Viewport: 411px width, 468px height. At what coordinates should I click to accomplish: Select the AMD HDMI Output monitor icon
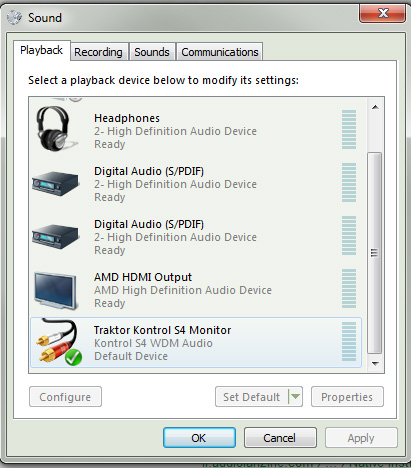56,291
